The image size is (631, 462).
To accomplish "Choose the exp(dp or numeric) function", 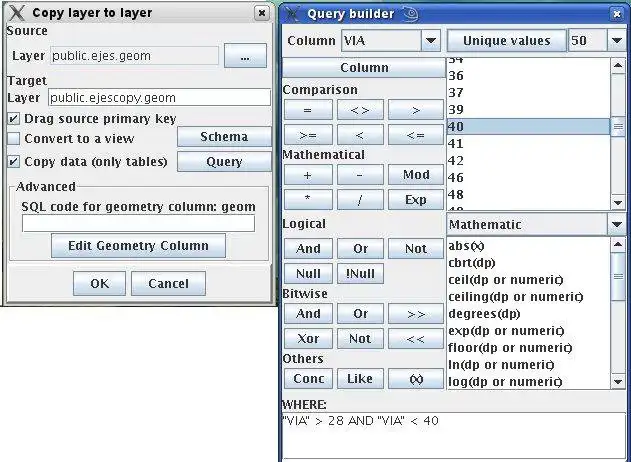I will 528,331.
